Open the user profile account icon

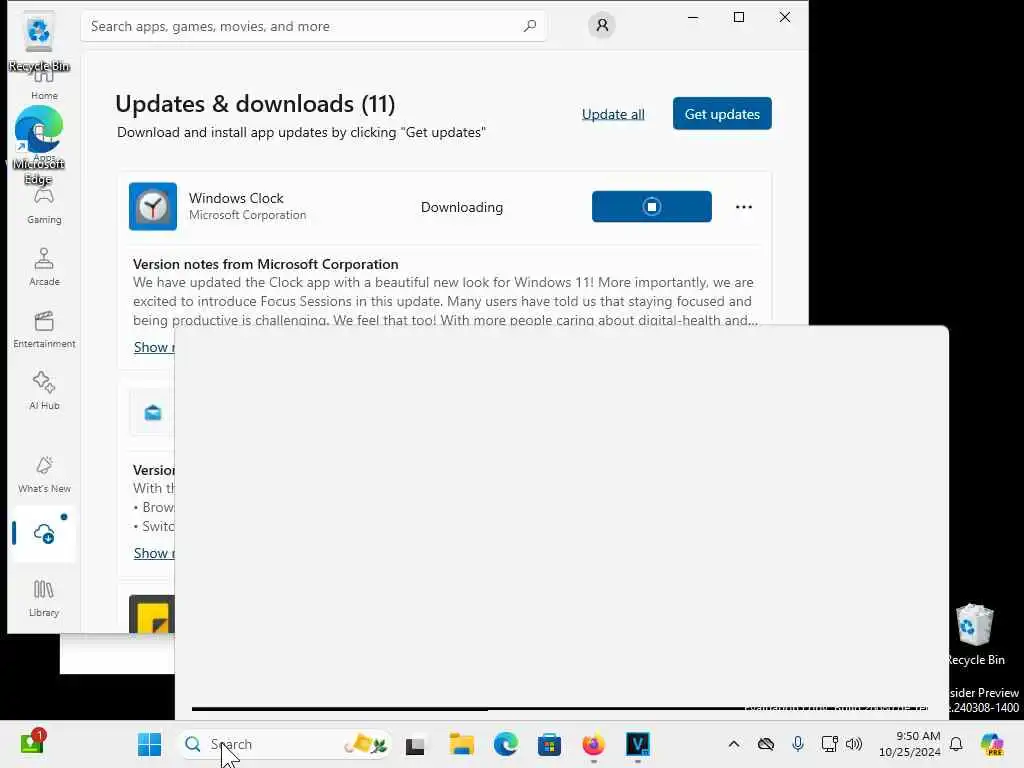(602, 25)
